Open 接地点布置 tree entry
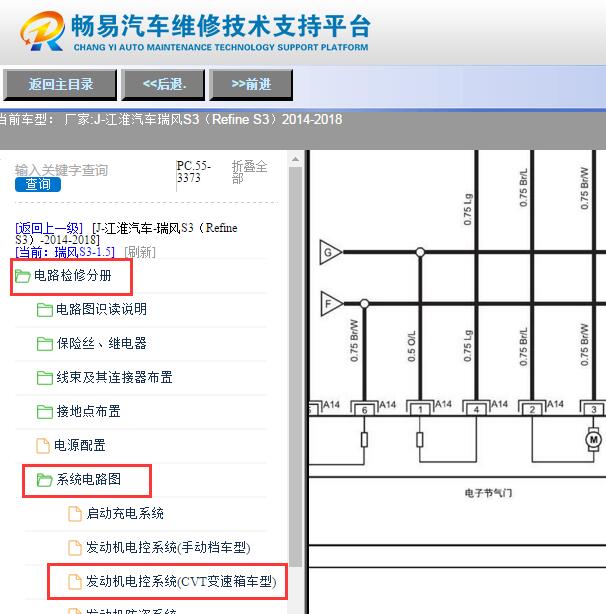This screenshot has width=606, height=614. point(88,412)
